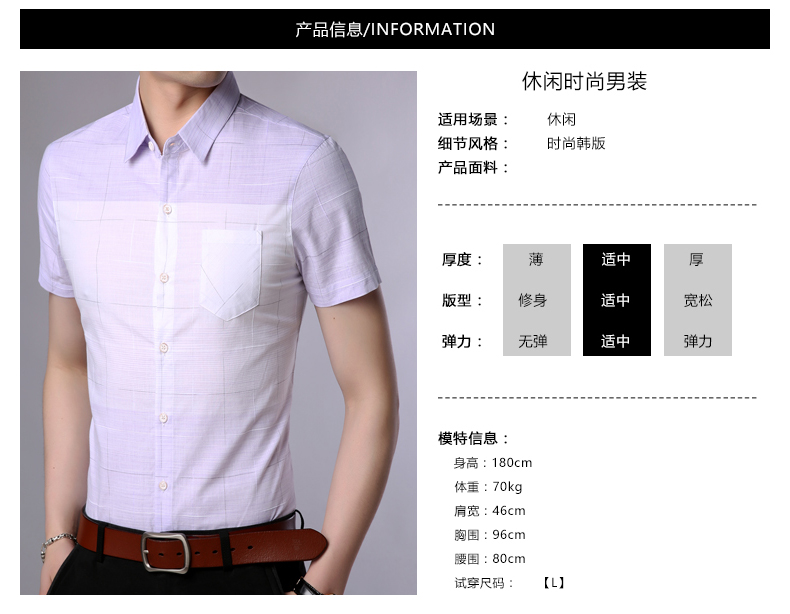Pick the 无弹 elasticity option
This screenshot has height=614, width=790.
pyautogui.click(x=533, y=341)
